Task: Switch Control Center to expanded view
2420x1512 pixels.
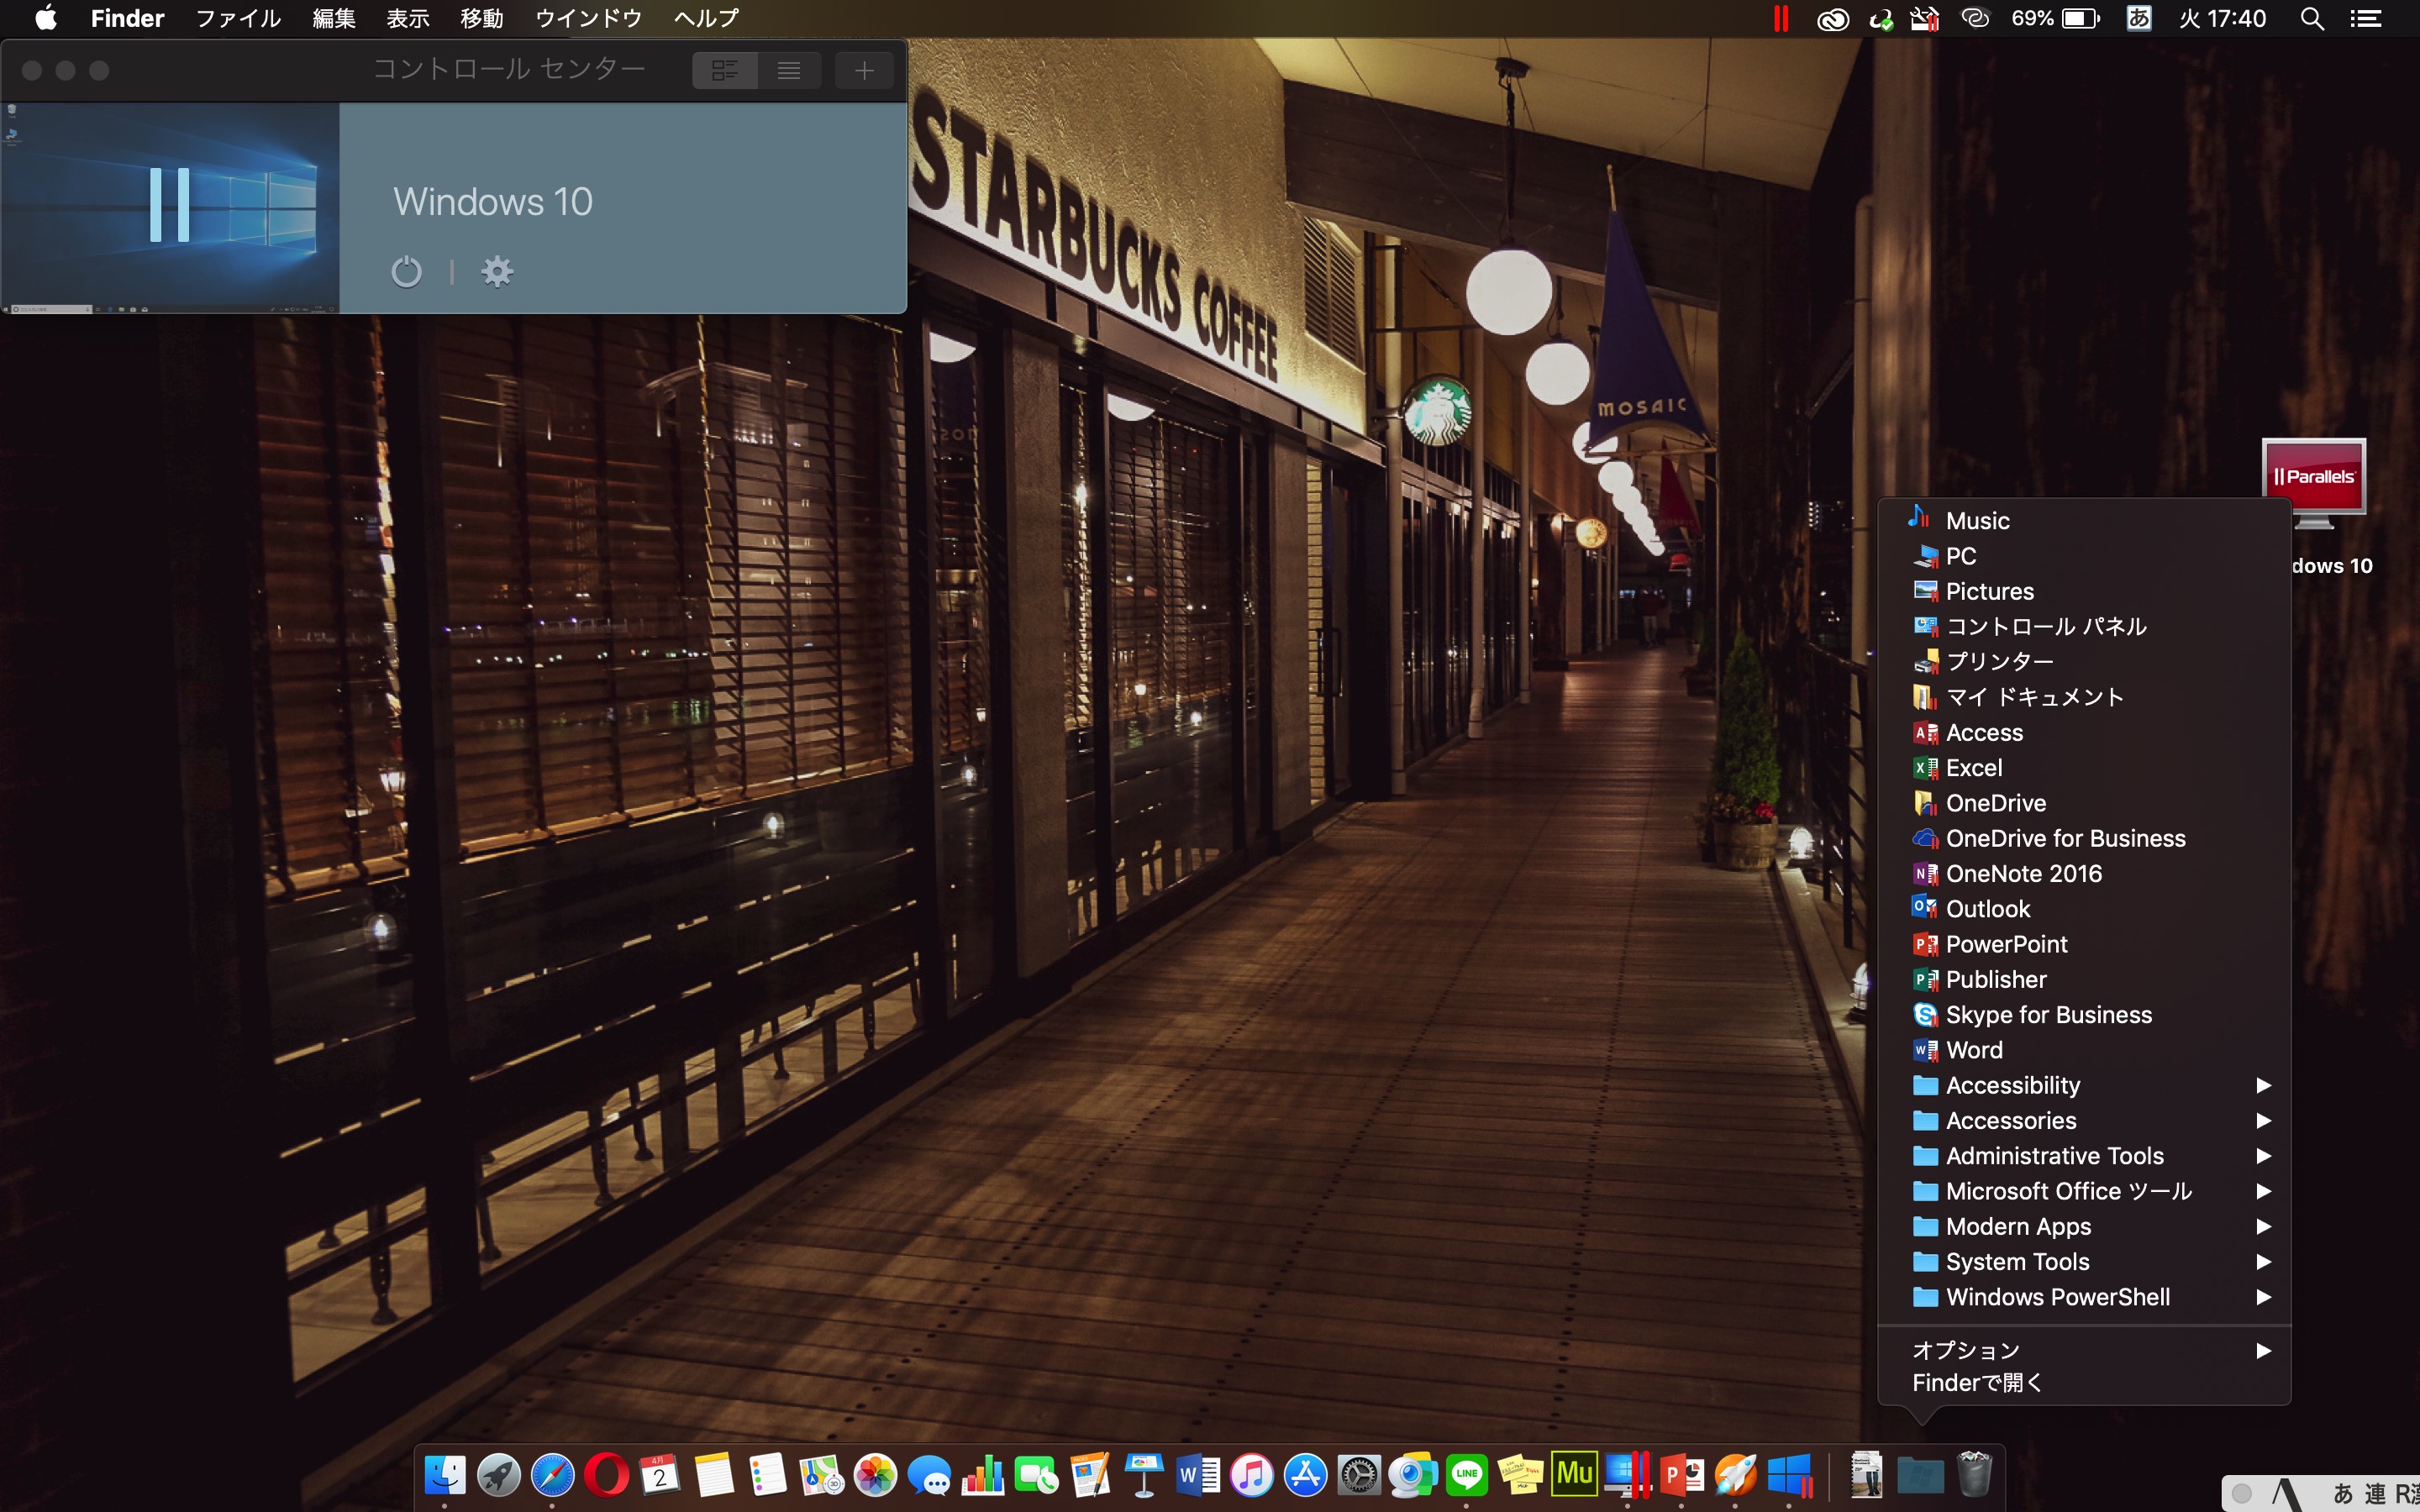Action: [725, 70]
